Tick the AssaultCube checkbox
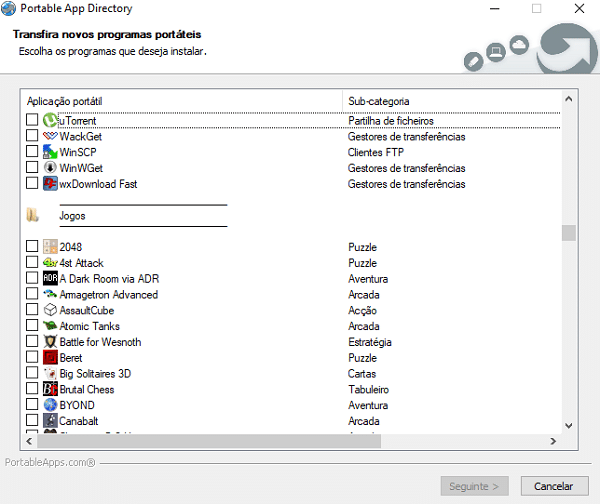The height and width of the screenshot is (504, 600). click(x=32, y=309)
